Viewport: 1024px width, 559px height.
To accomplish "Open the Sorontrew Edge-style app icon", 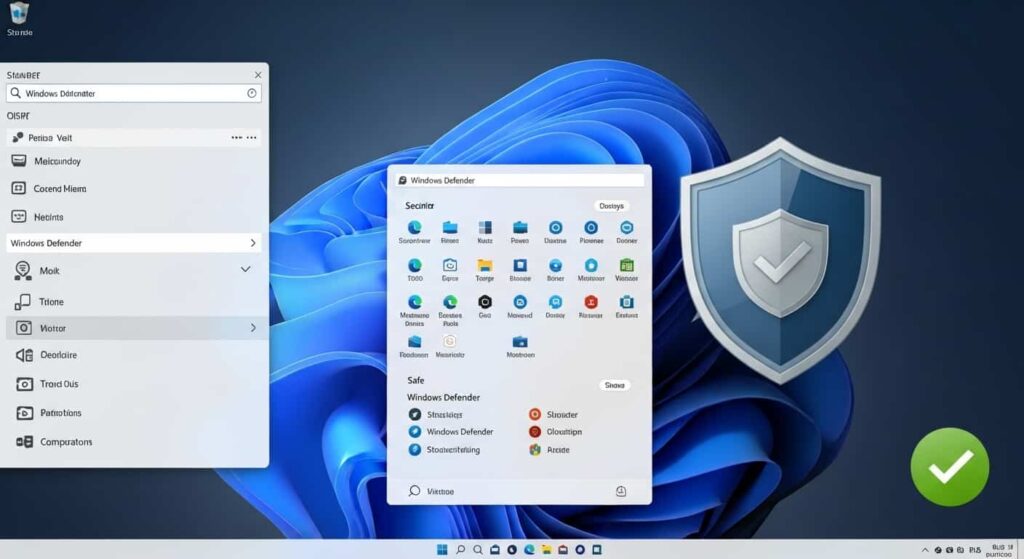I will click(x=414, y=227).
